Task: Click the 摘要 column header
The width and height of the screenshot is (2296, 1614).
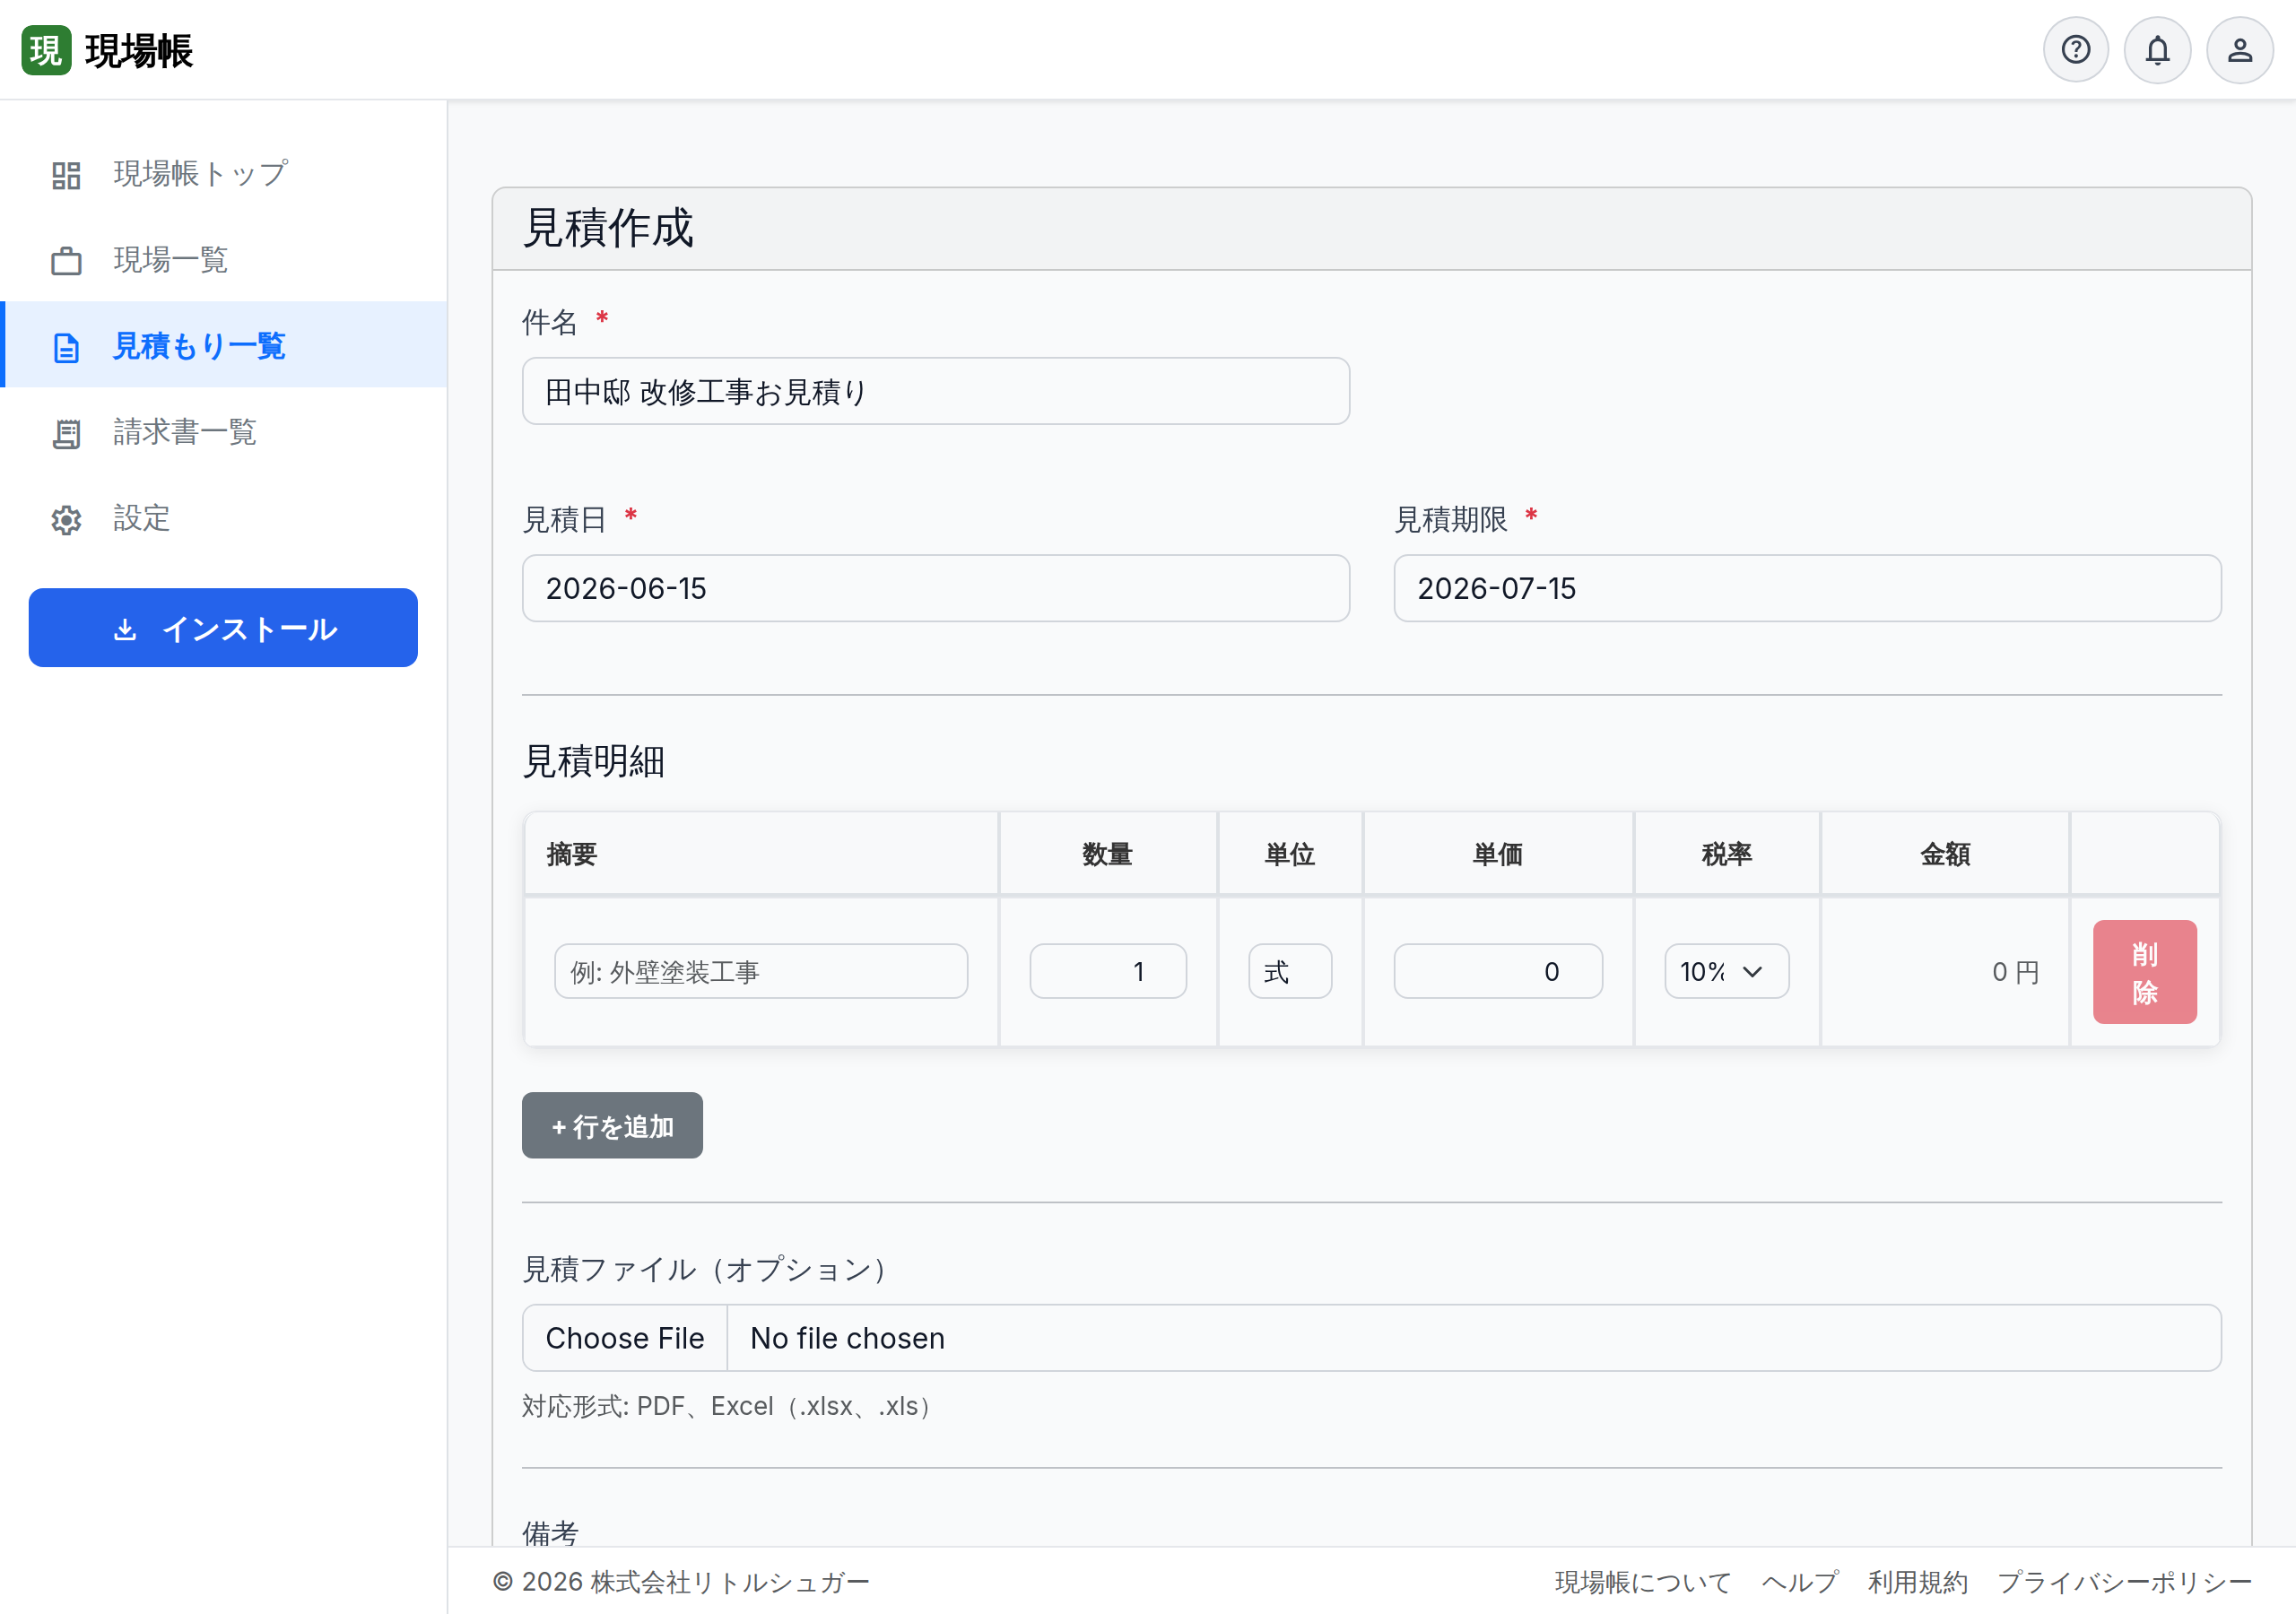Action: 761,854
